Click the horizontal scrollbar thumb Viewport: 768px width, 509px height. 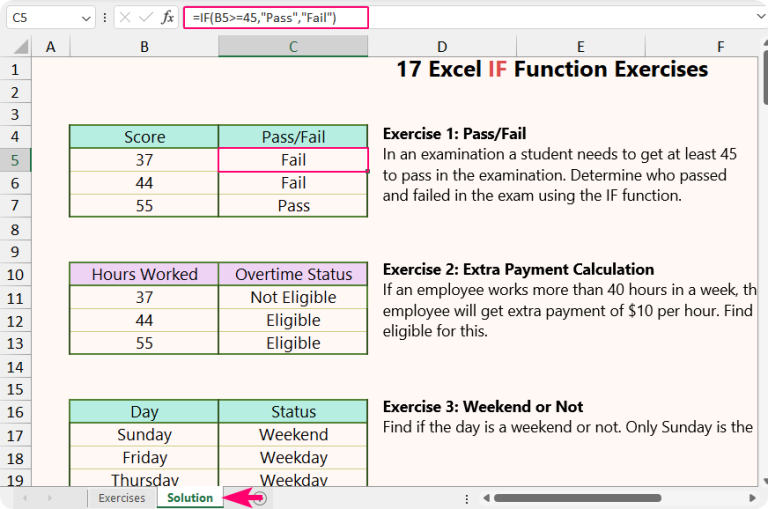point(577,498)
